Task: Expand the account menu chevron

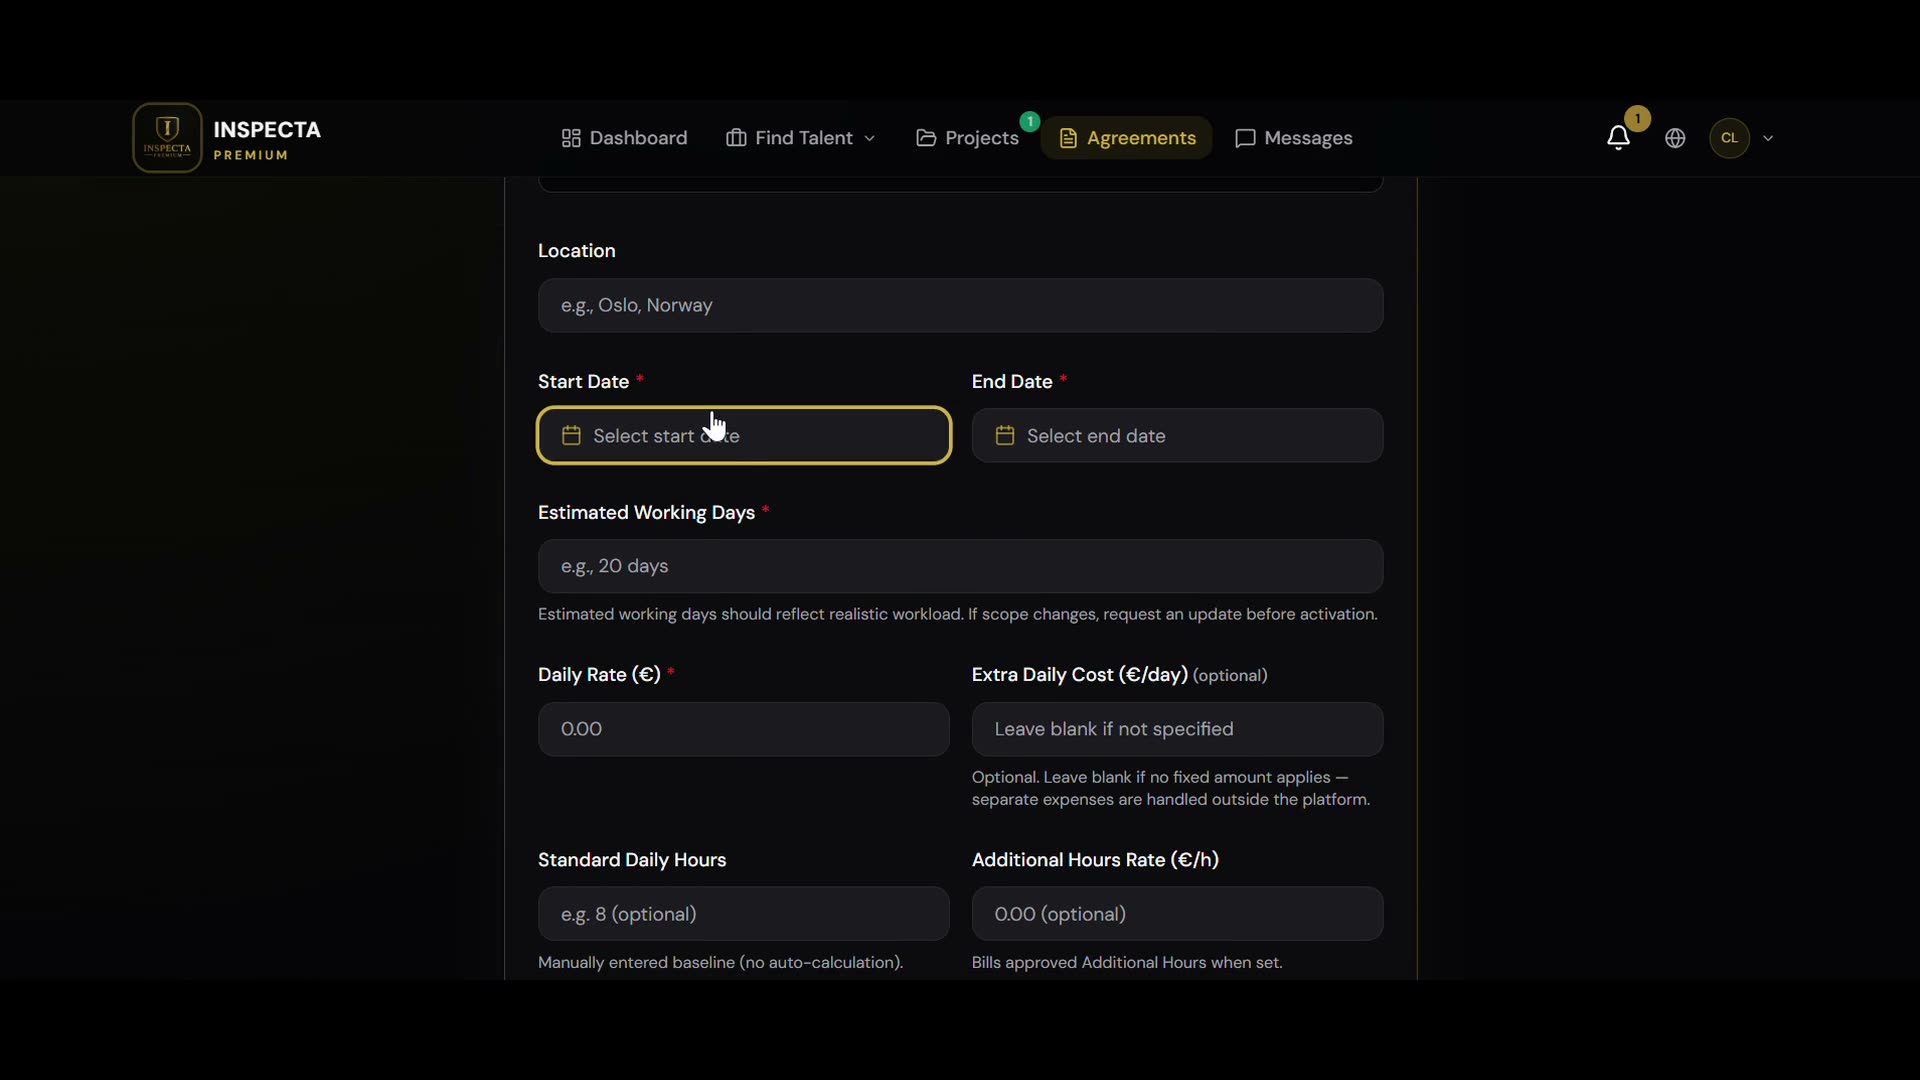Action: [1768, 138]
